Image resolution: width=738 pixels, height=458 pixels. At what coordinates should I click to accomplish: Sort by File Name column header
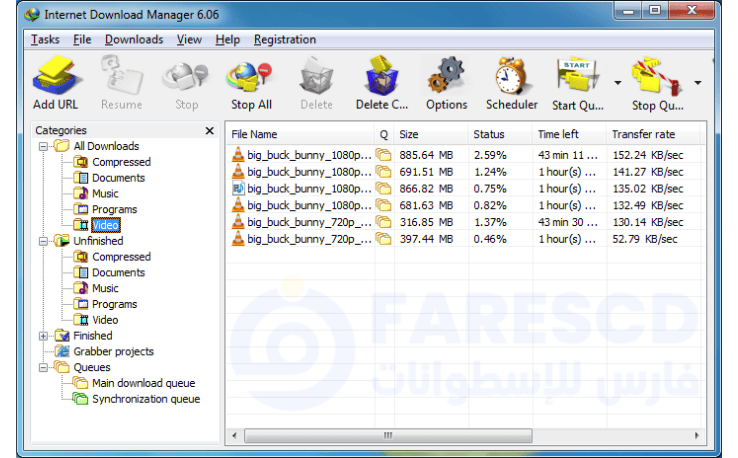click(300, 135)
